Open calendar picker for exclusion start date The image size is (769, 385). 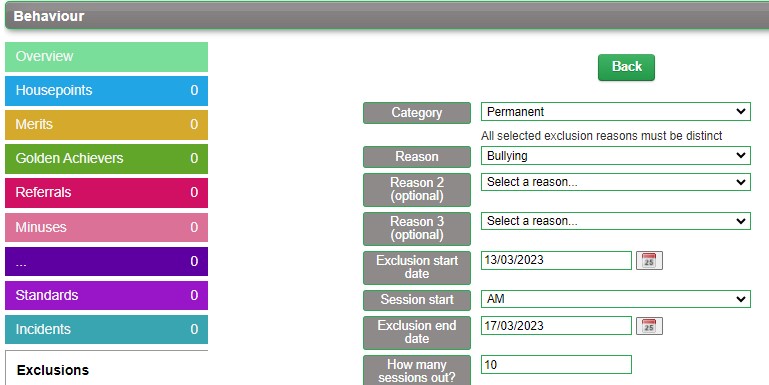[649, 260]
